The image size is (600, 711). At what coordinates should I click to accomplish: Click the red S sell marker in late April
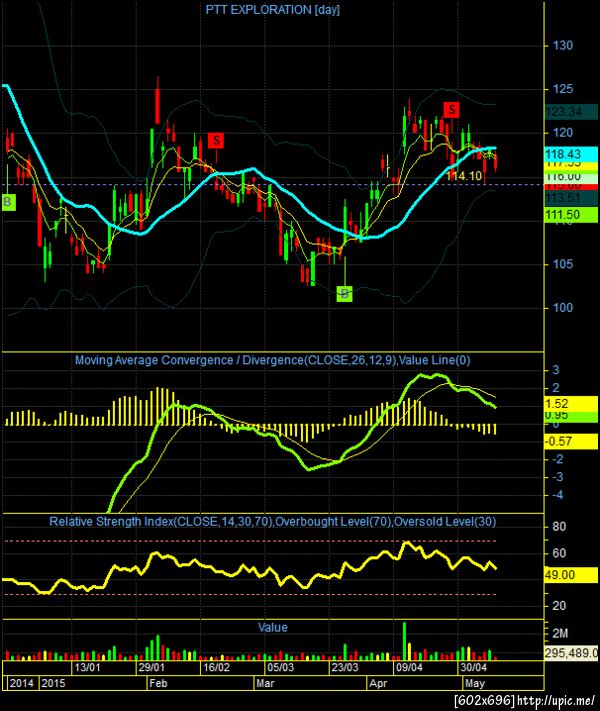[451, 109]
